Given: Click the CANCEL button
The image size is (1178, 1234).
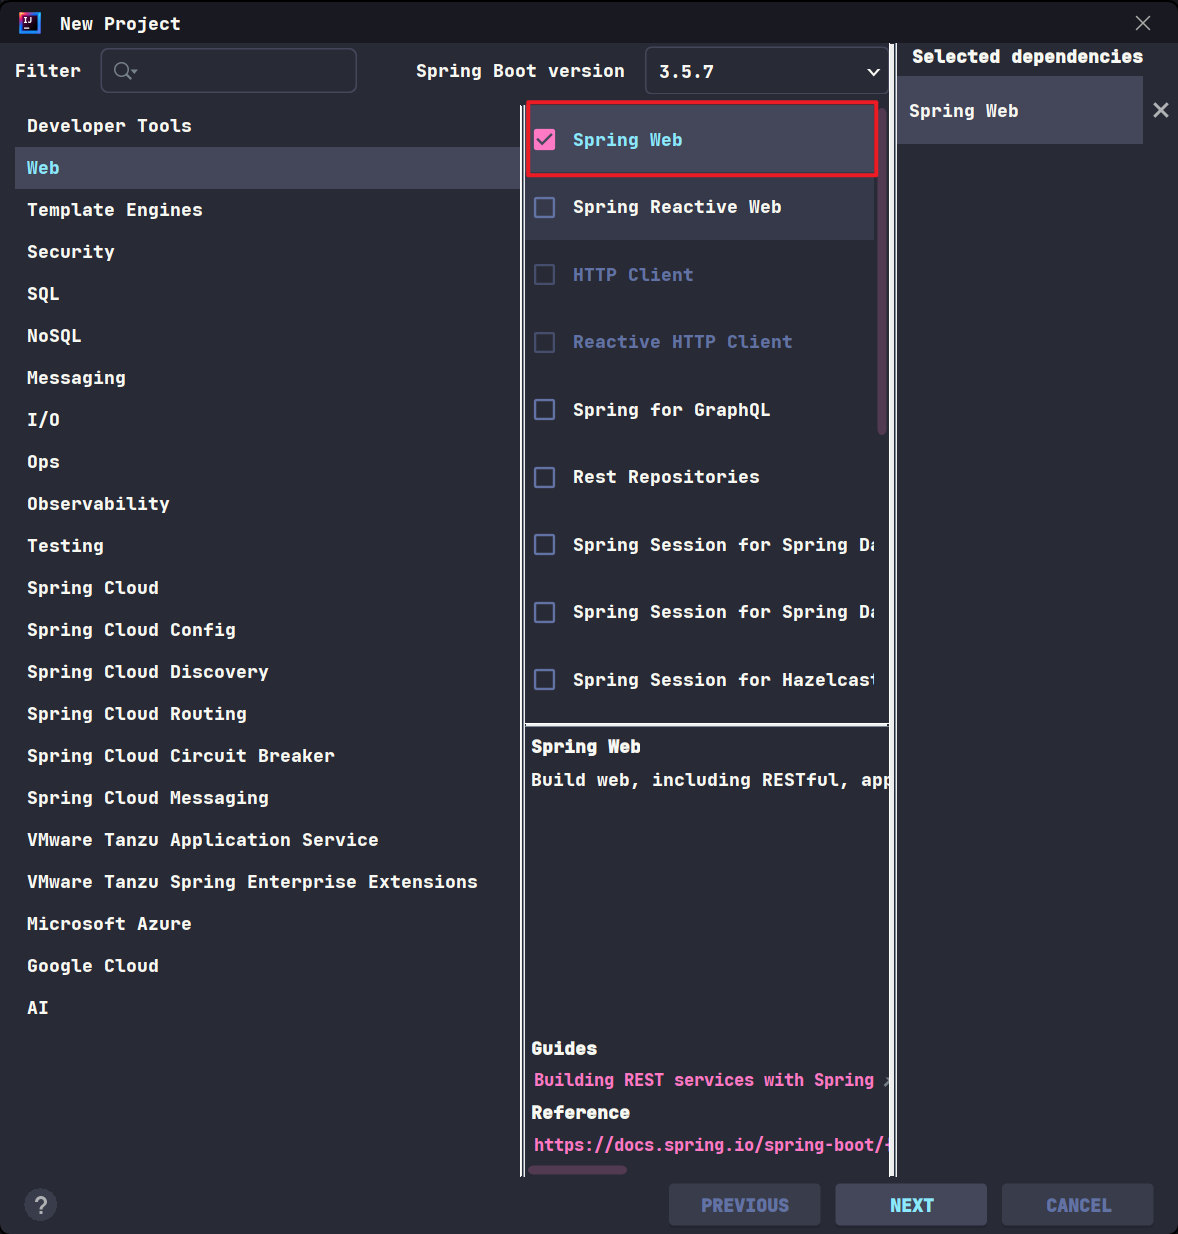Looking at the screenshot, I should click(x=1078, y=1205).
